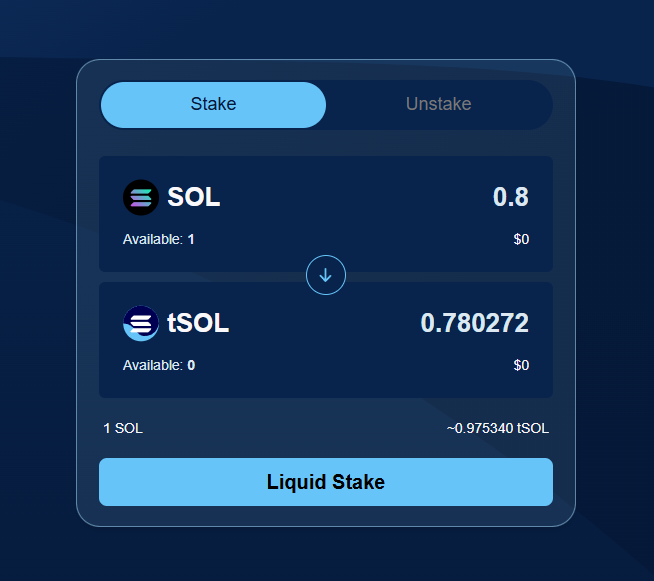The height and width of the screenshot is (581, 654).
Task: Click the word Available in SOL card
Action: (x=151, y=240)
